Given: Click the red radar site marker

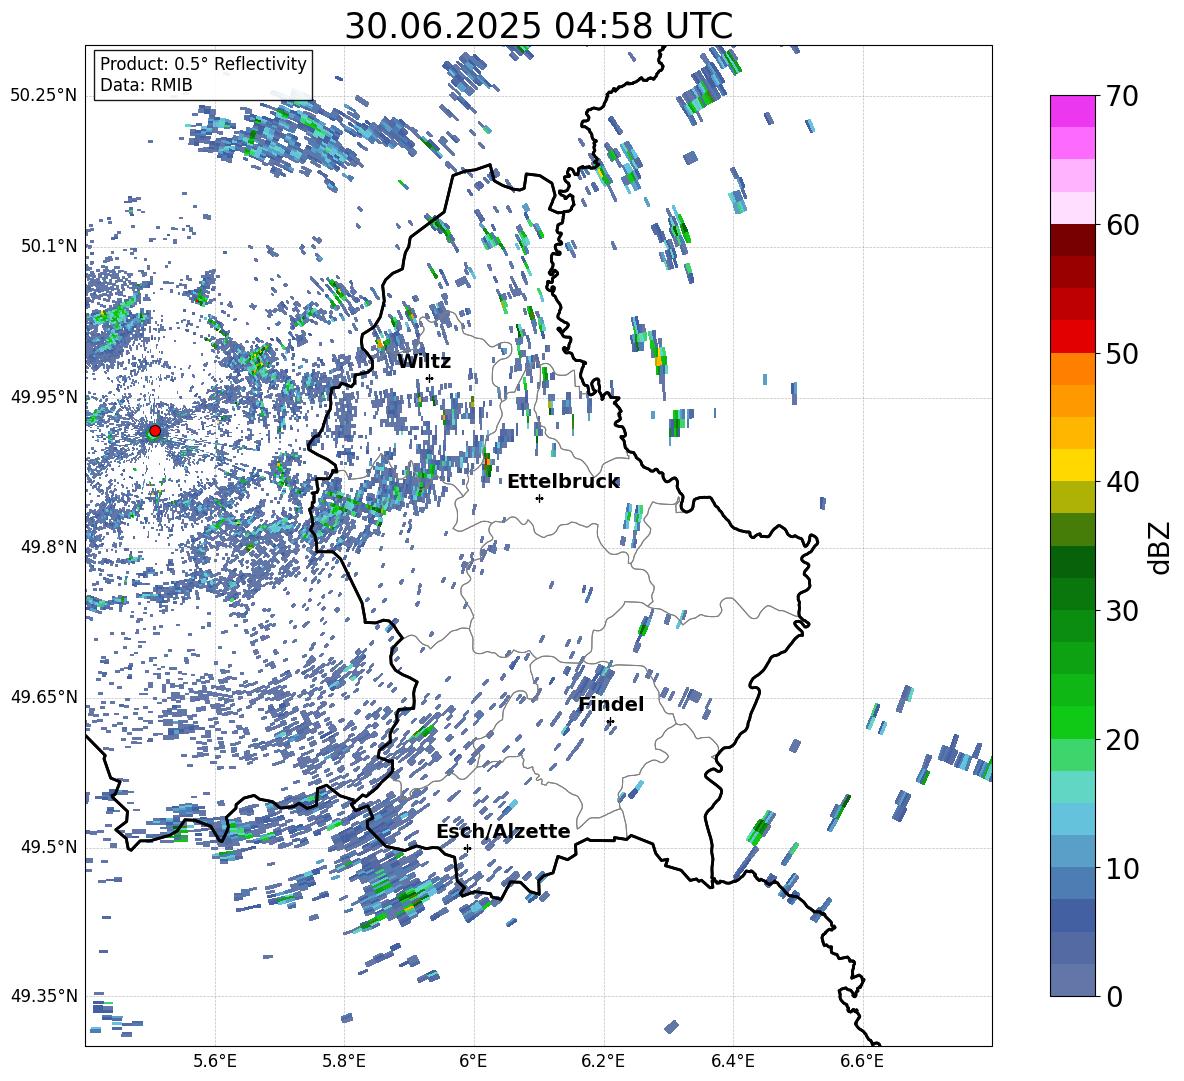Looking at the screenshot, I should point(155,430).
